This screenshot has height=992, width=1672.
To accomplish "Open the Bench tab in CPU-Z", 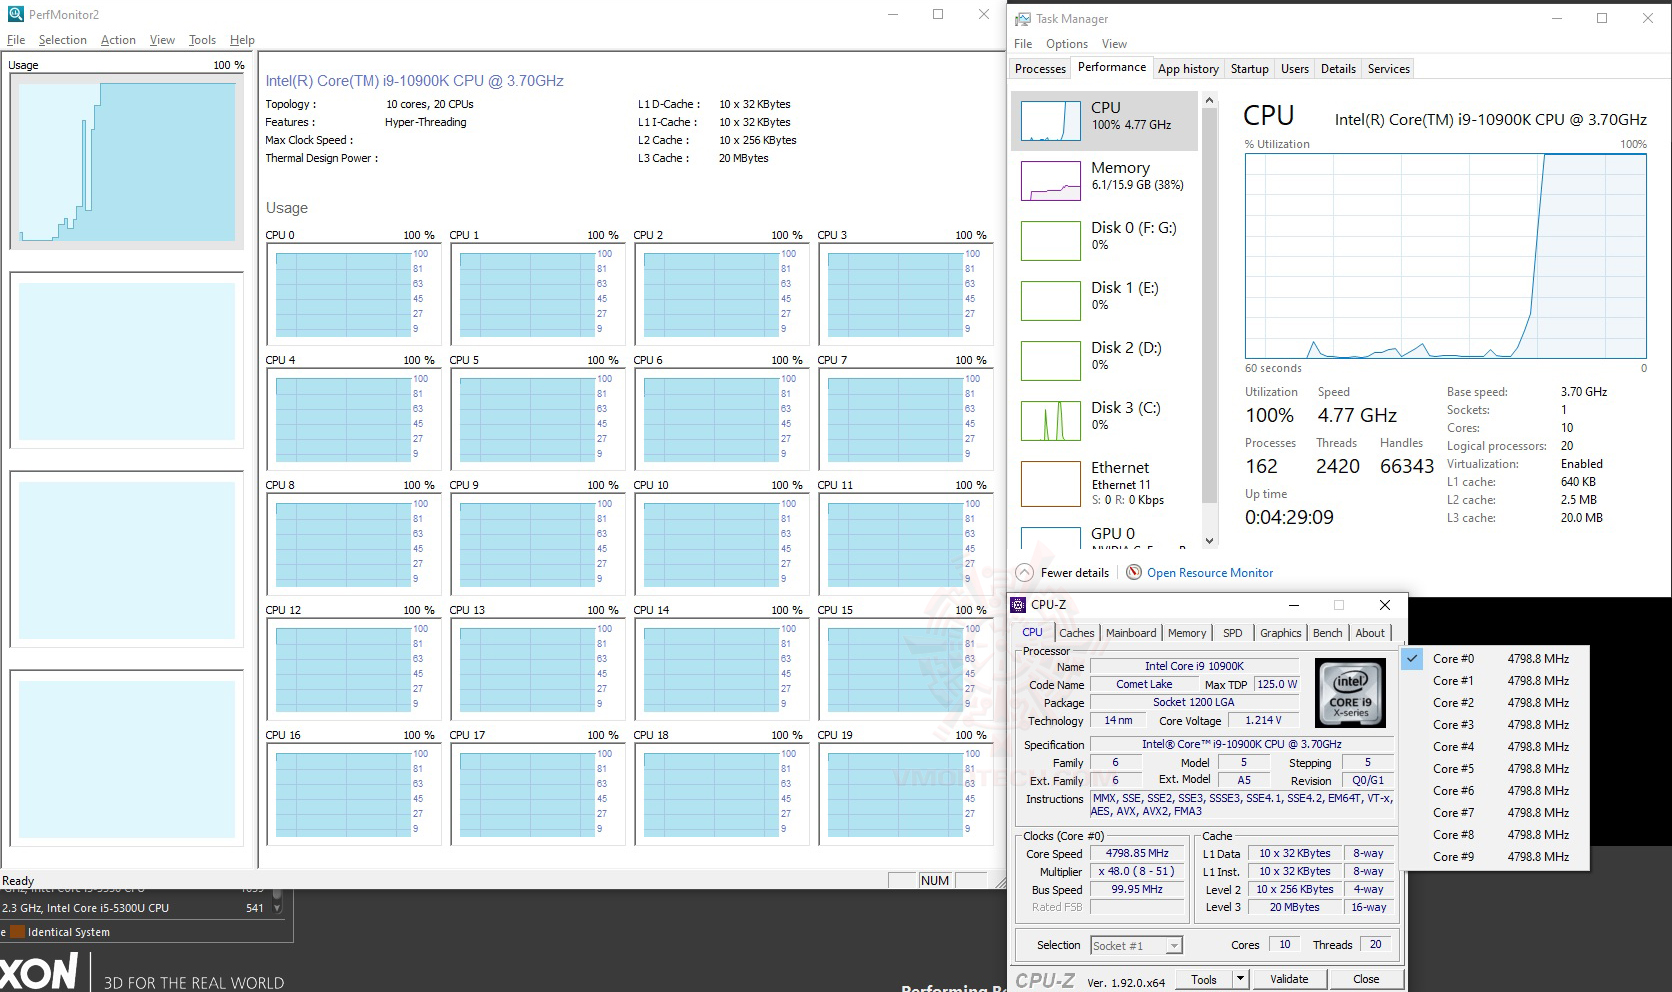I will click(1328, 633).
